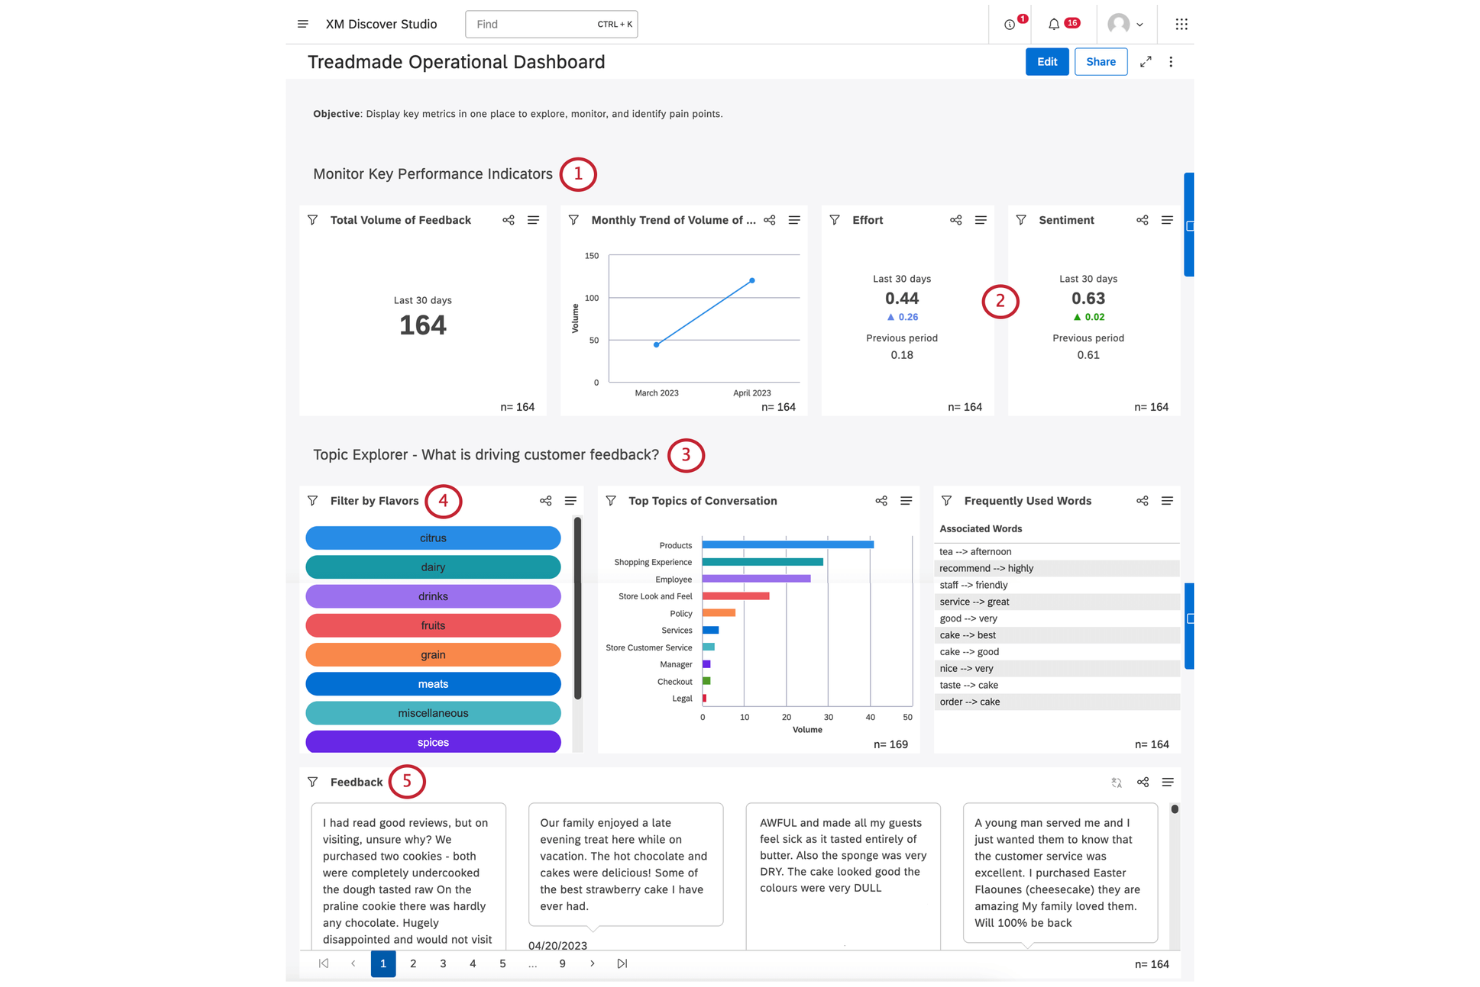
Task: Expand the dashboard to fullscreen via arrows icon
Action: tap(1146, 61)
